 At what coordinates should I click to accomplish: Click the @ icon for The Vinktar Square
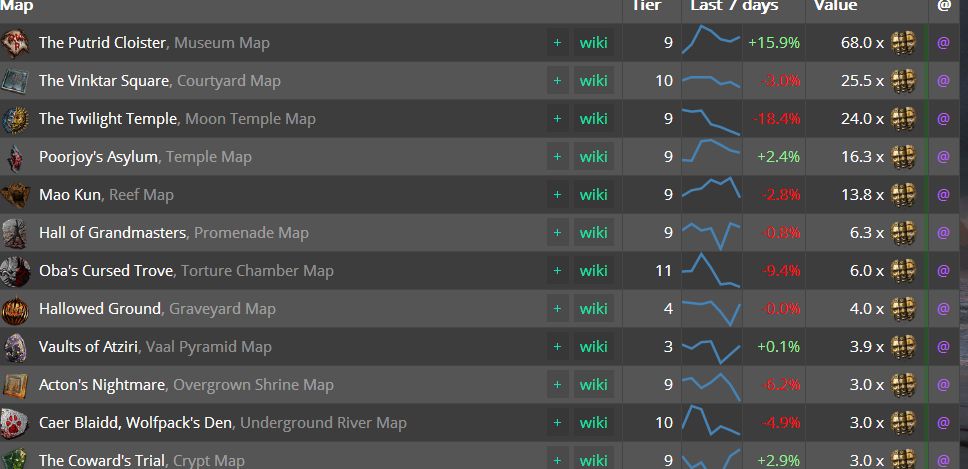click(x=943, y=81)
